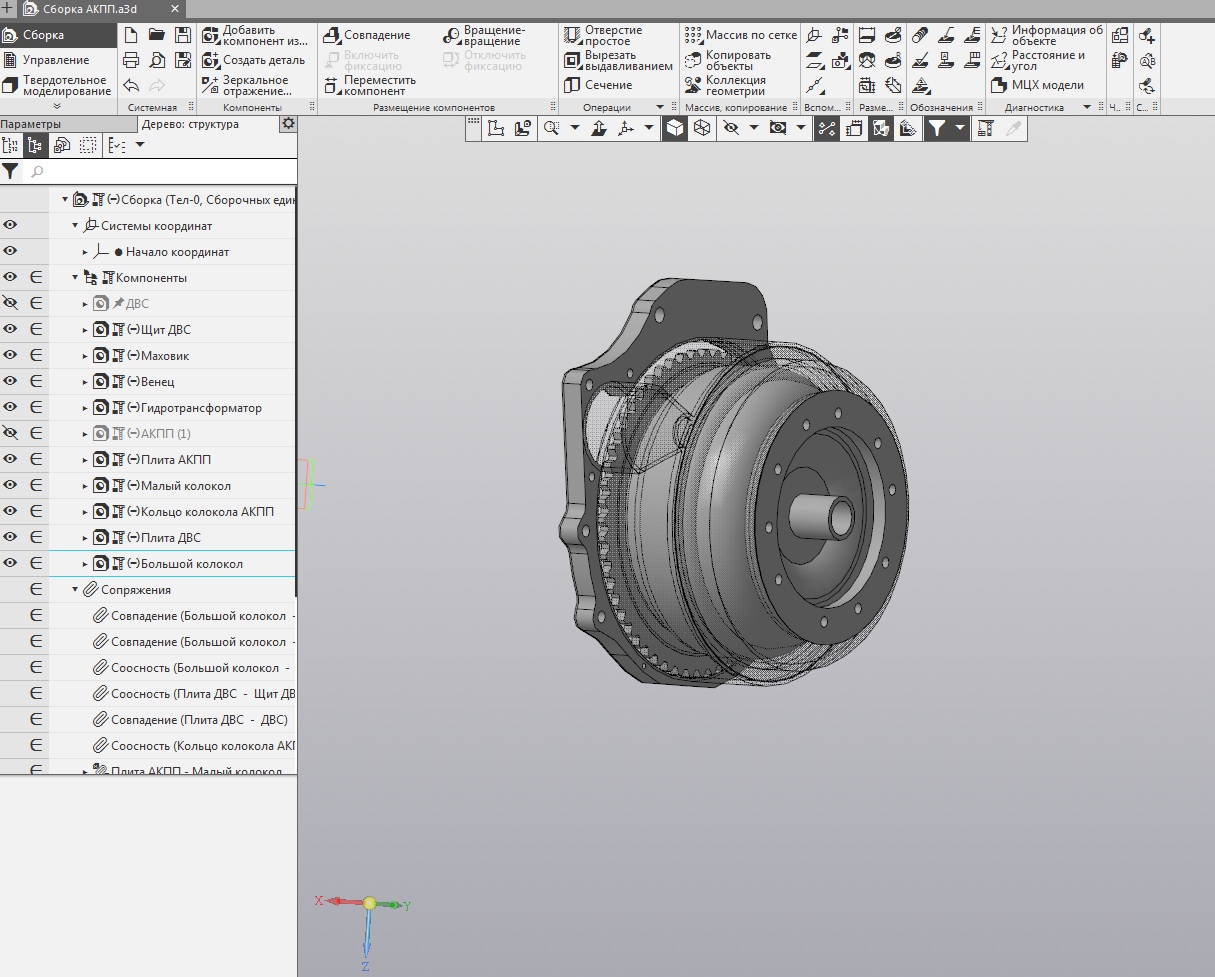Image resolution: width=1215 pixels, height=977 pixels.
Task: Click the Print icon
Action: click(131, 60)
